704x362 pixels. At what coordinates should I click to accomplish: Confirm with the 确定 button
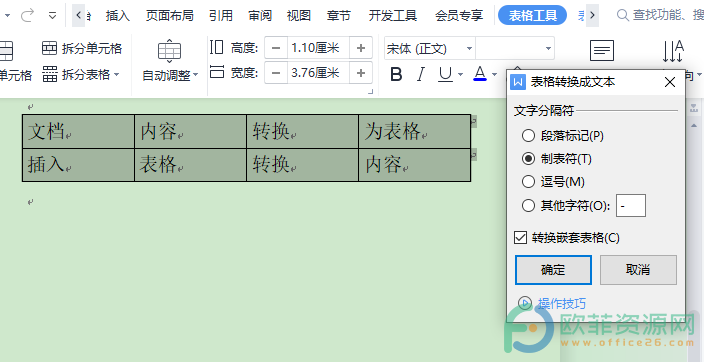coord(553,270)
